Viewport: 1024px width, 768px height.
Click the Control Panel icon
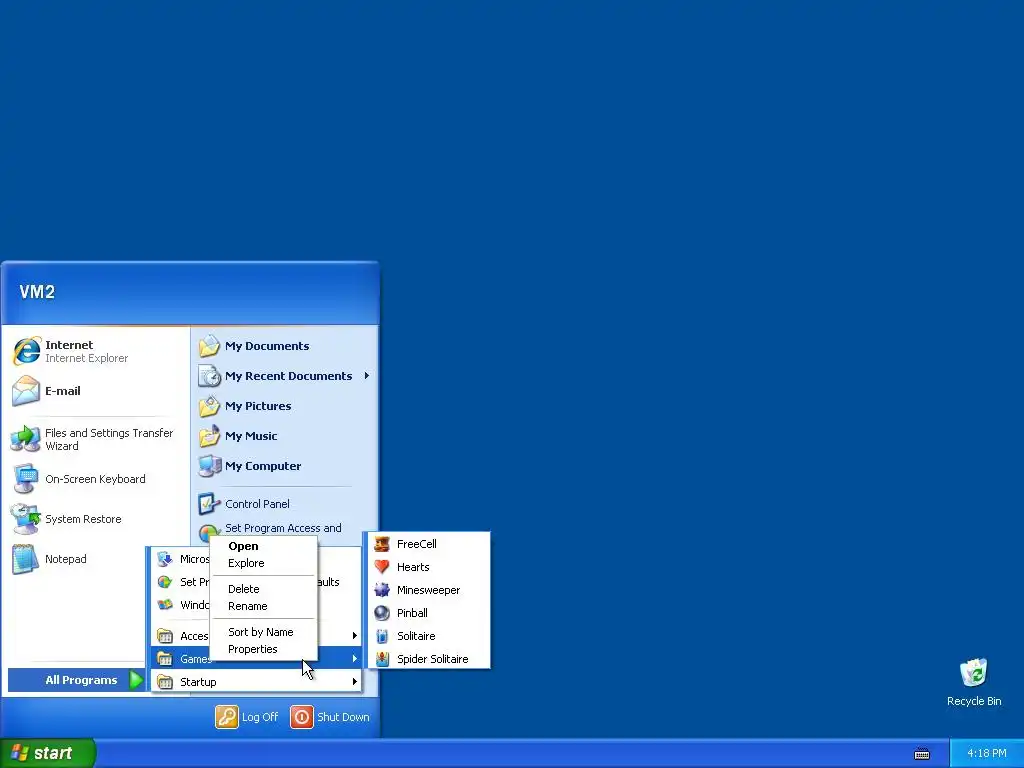(x=210, y=504)
